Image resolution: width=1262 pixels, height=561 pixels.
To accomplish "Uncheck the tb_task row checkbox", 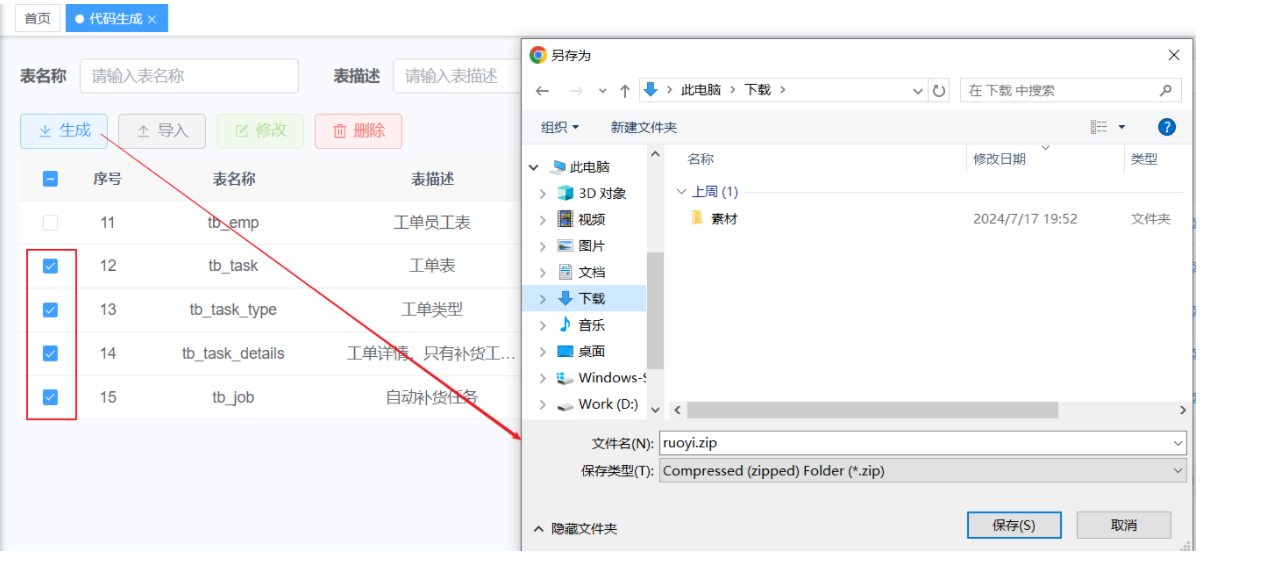I will (50, 266).
